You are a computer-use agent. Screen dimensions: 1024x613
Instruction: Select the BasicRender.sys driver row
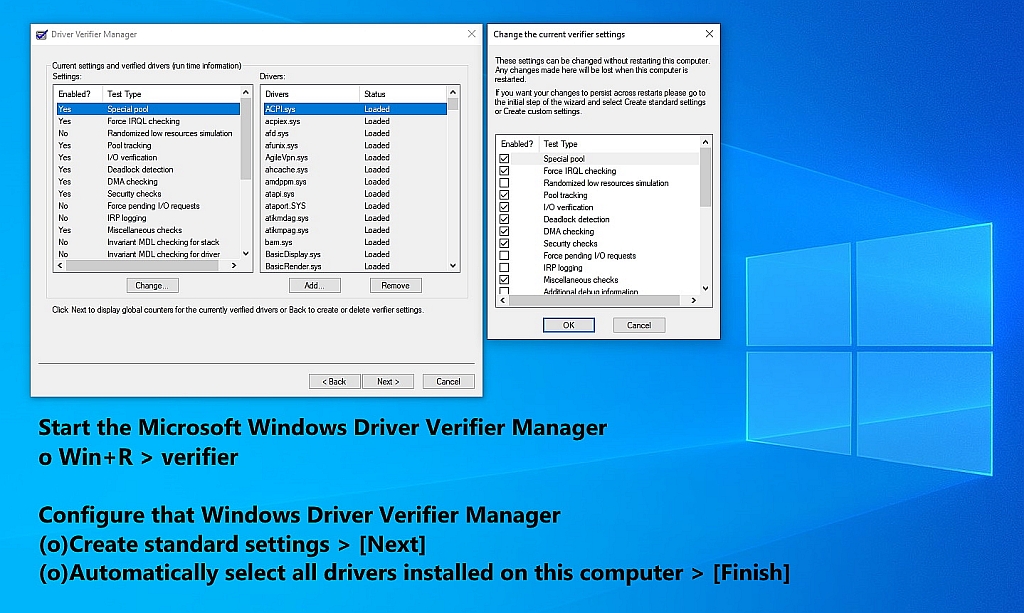coord(355,266)
